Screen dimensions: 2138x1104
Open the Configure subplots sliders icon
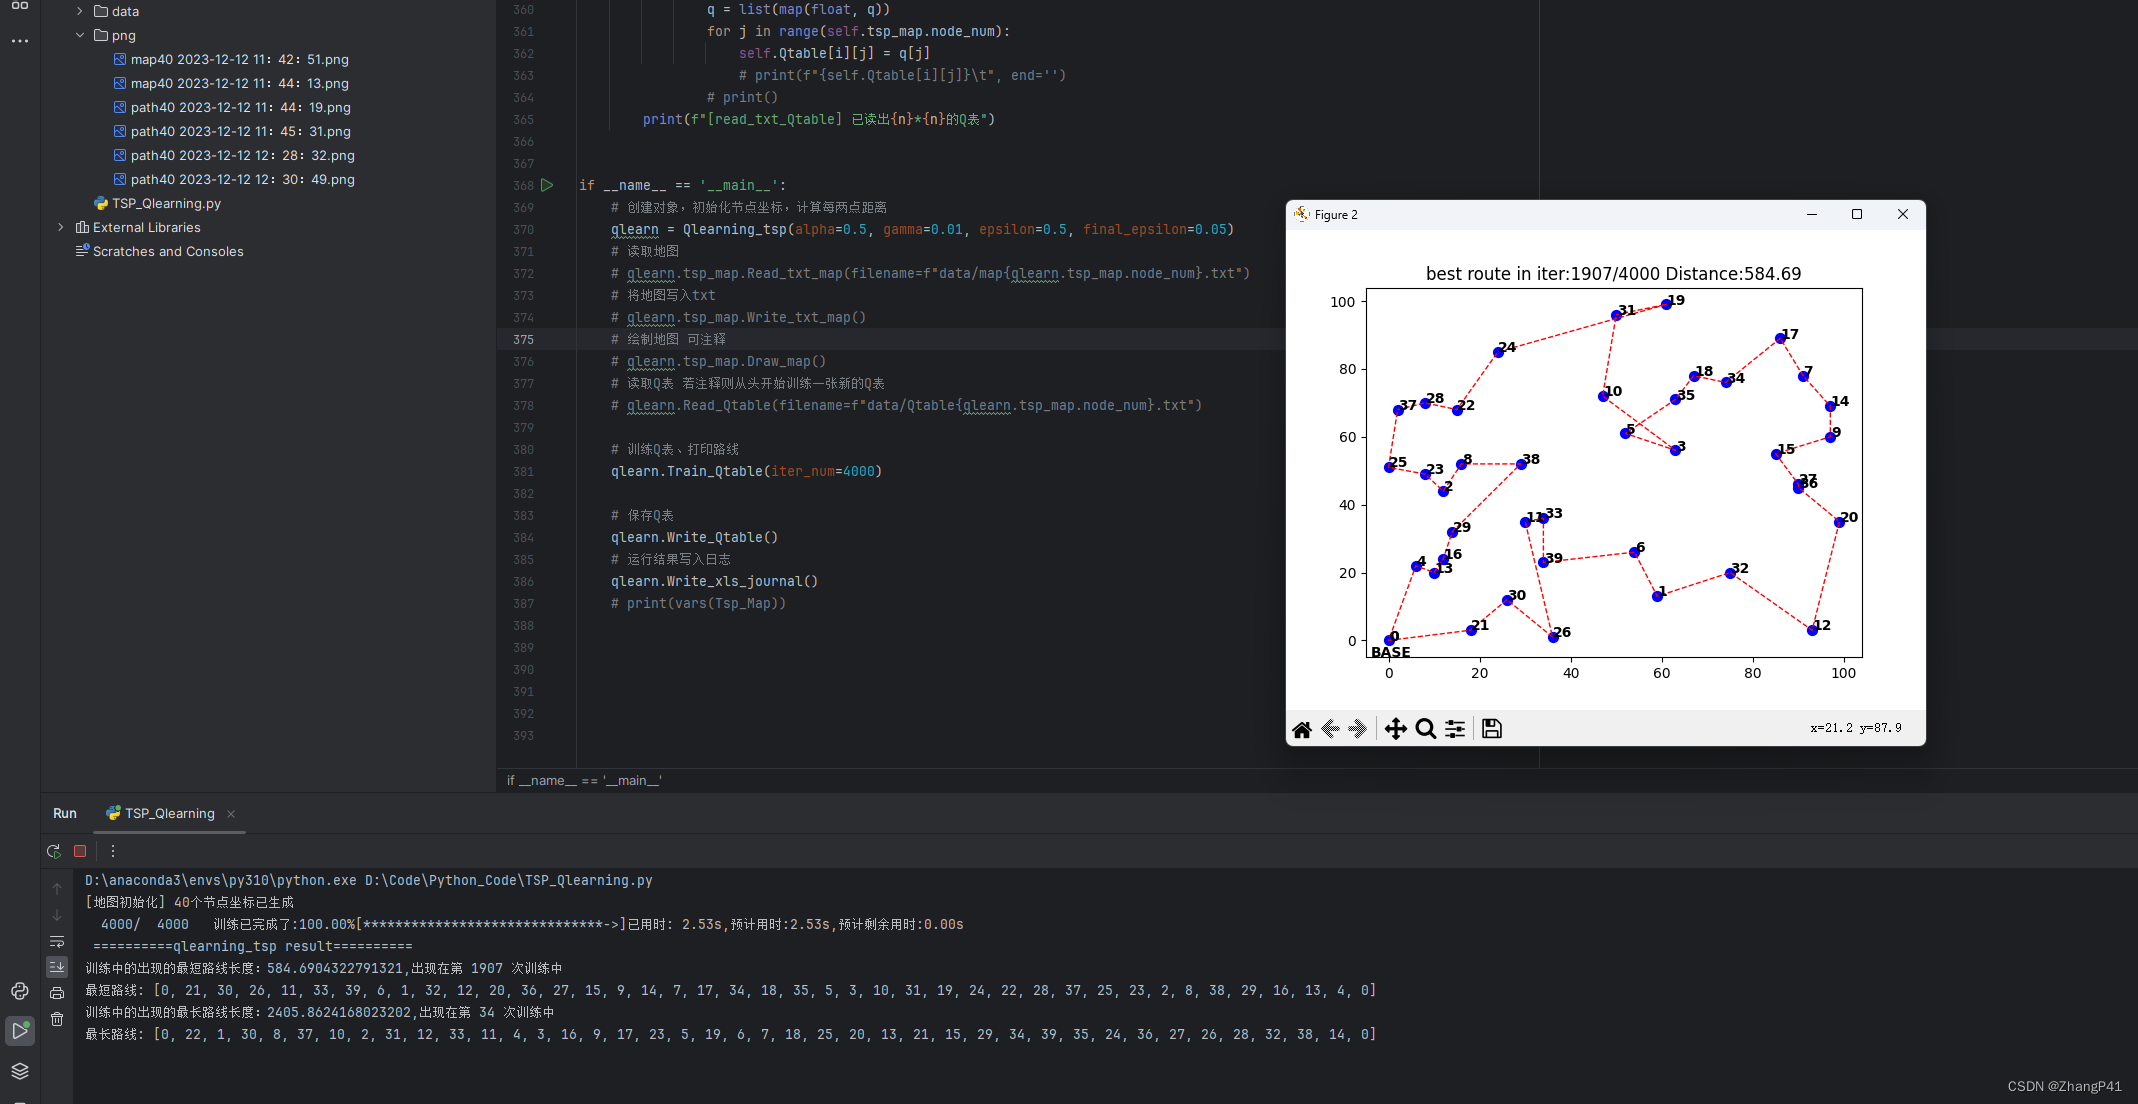click(x=1455, y=729)
